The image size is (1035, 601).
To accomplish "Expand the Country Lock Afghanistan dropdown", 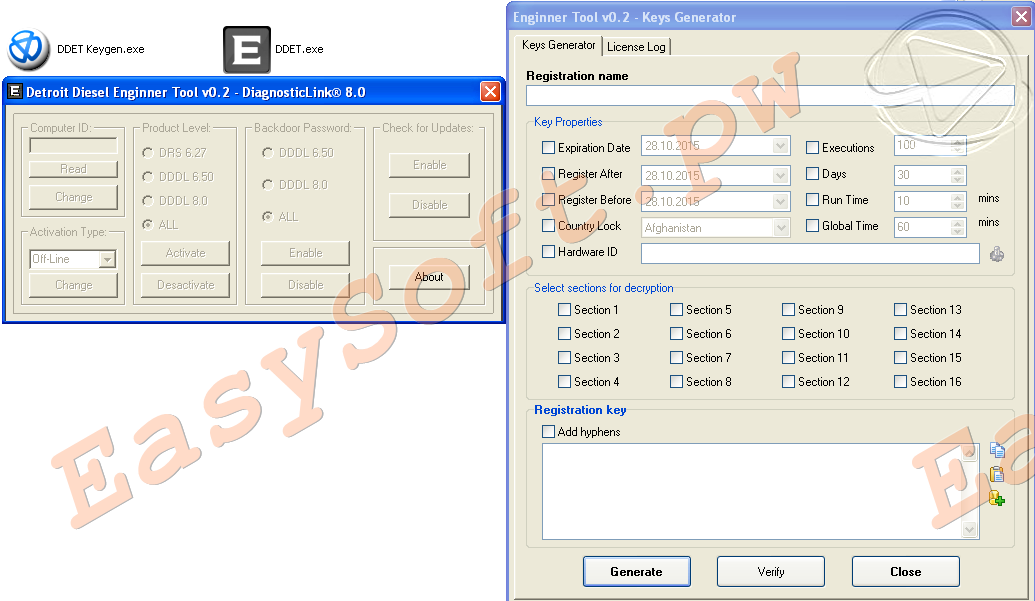I will click(x=781, y=228).
